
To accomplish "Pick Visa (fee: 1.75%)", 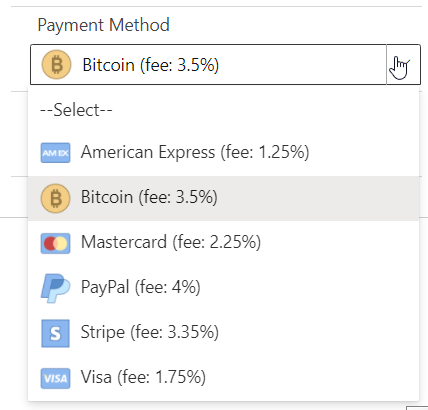I will point(223,378).
